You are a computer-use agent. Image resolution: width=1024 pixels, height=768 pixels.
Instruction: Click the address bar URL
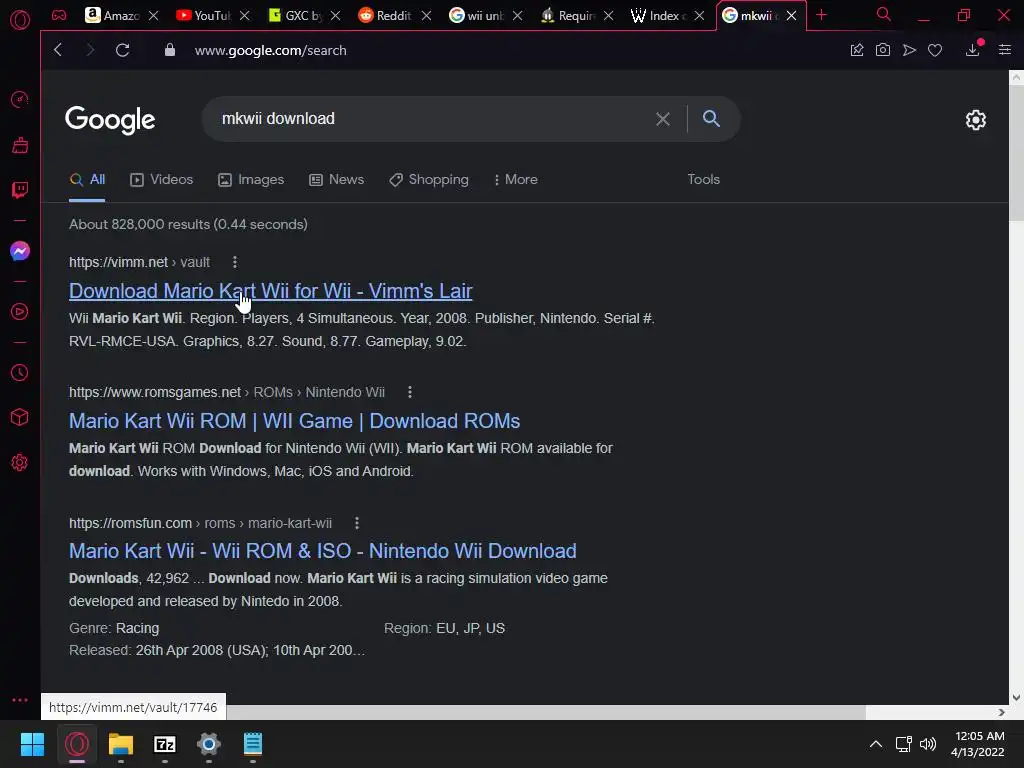(x=270, y=50)
